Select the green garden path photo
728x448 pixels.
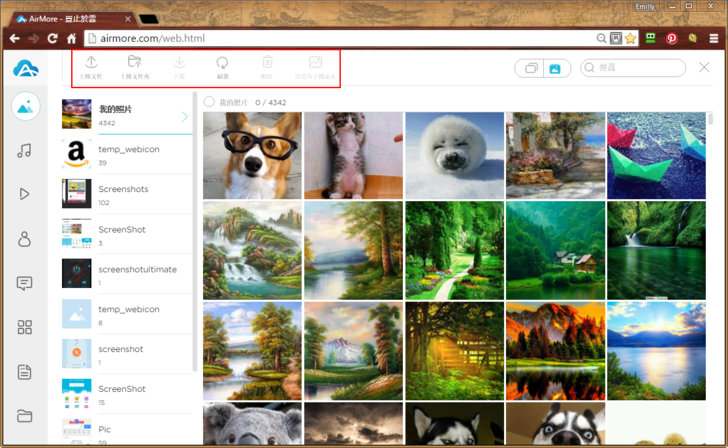455,250
